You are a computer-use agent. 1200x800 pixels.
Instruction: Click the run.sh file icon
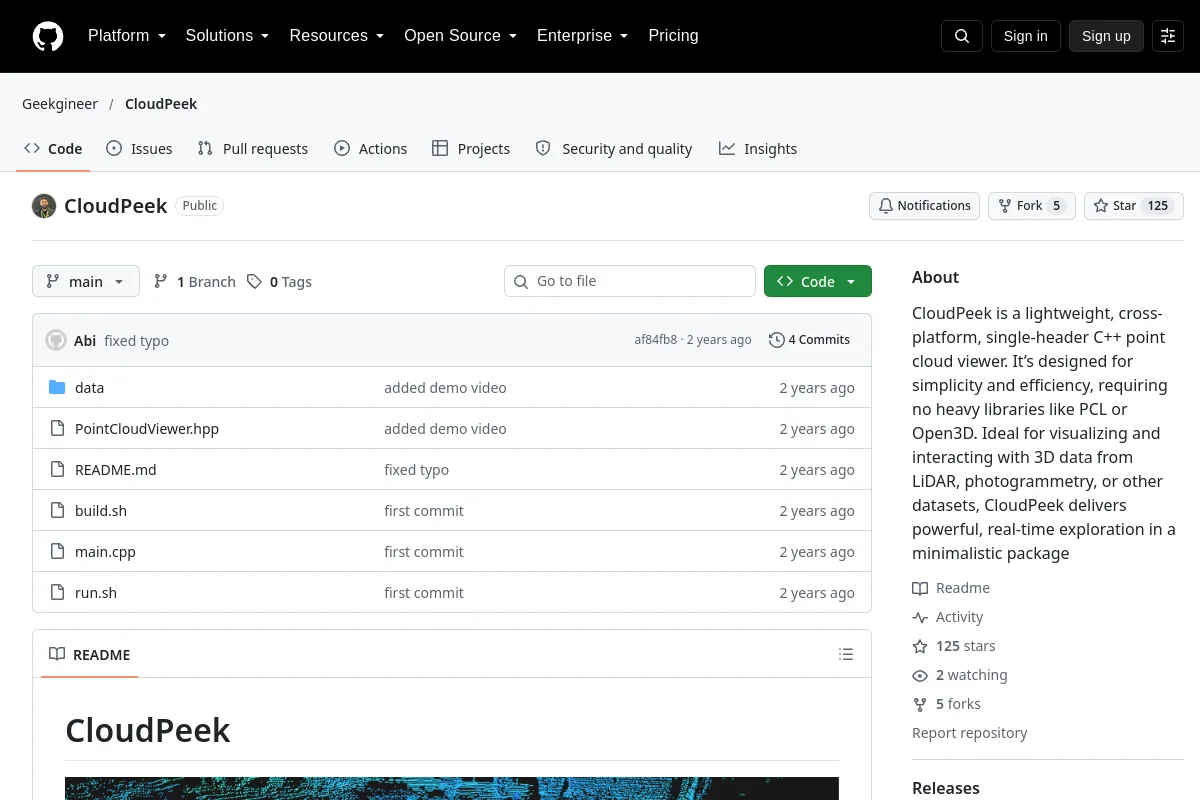[x=57, y=593]
